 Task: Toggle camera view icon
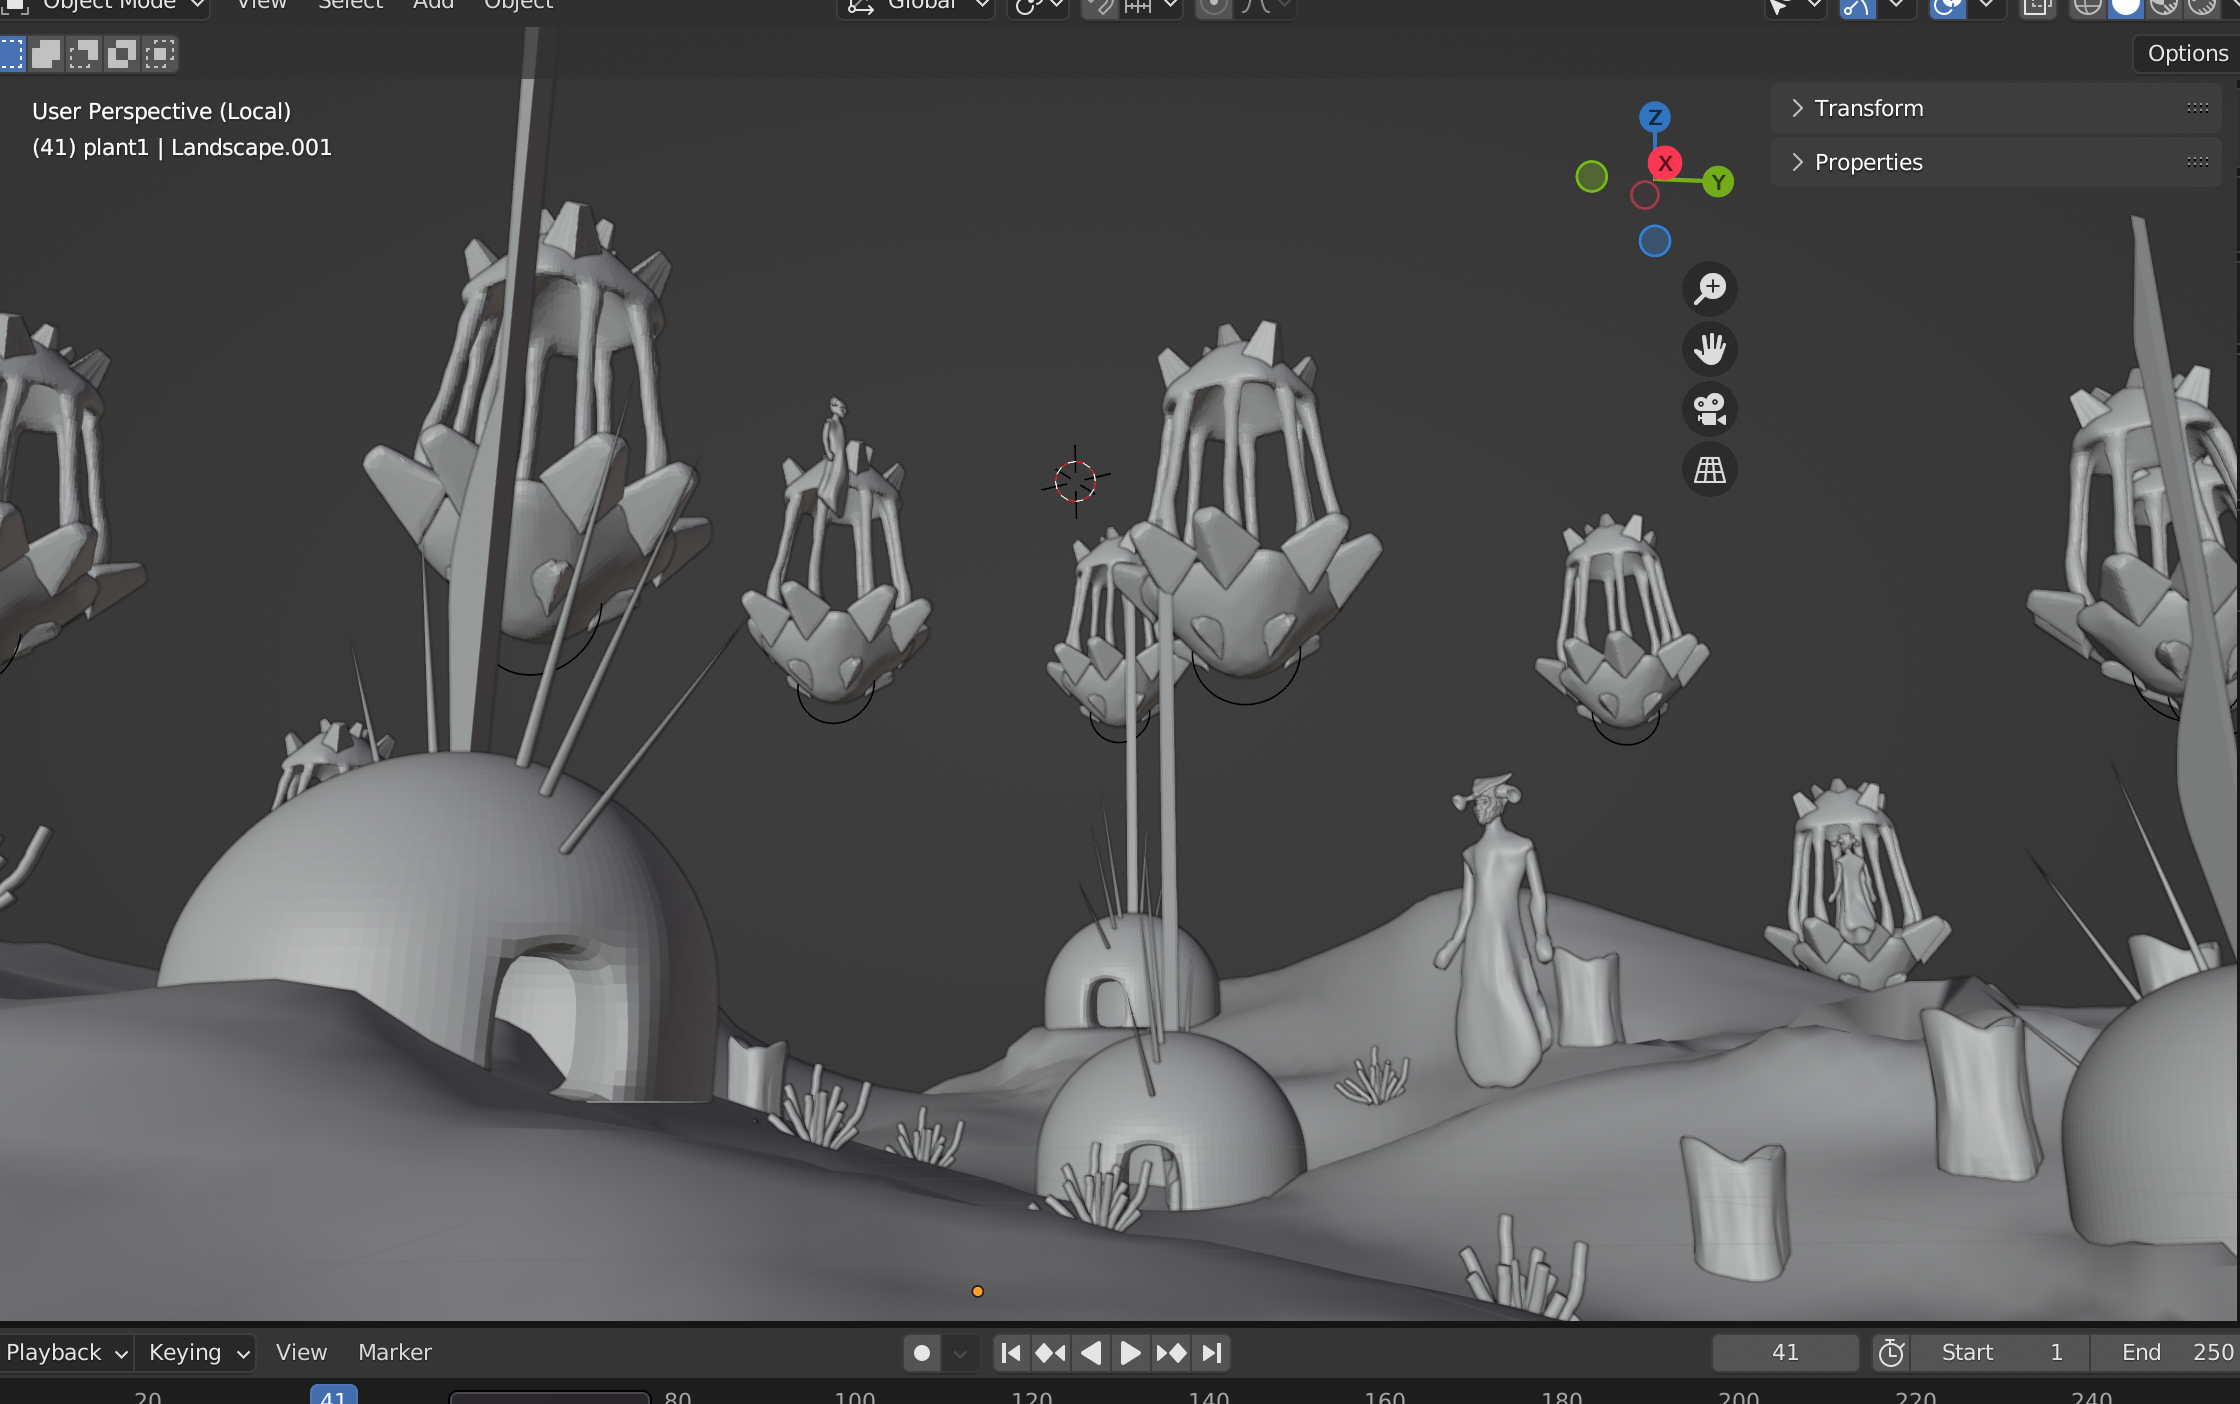[x=1710, y=409]
